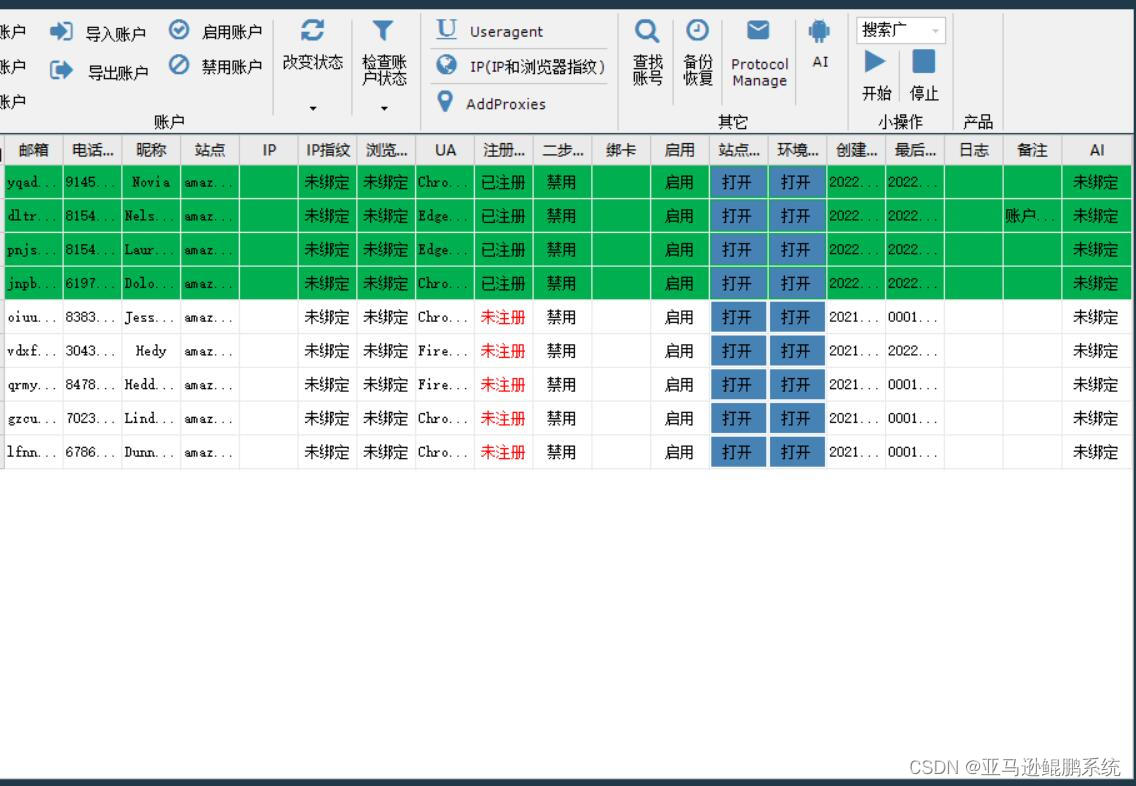Select nickname cell Hedy
This screenshot has width=1136, height=786.
click(151, 351)
